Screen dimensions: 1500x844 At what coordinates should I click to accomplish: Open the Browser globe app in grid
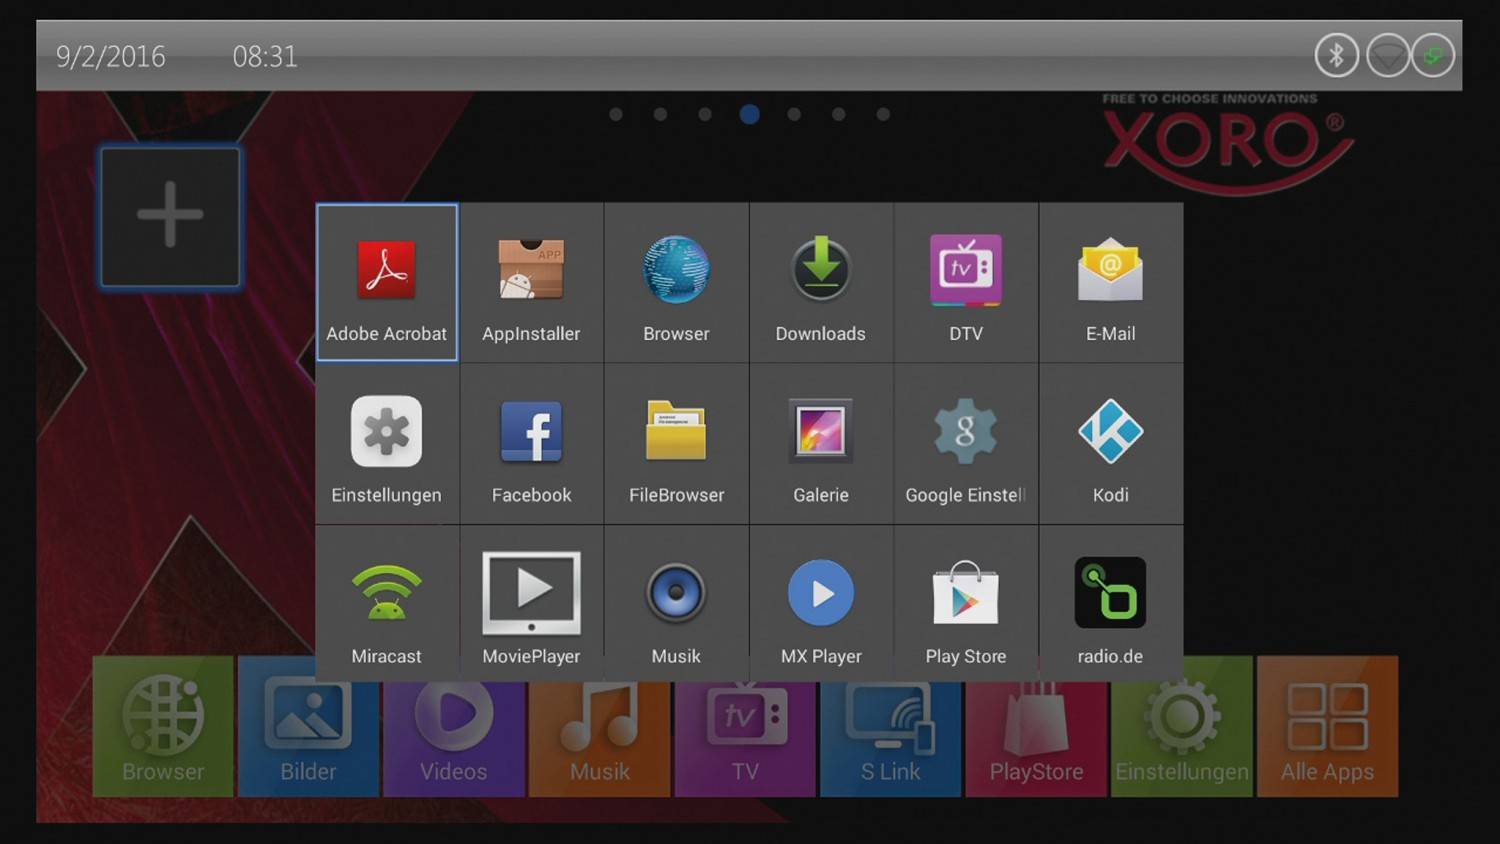click(676, 282)
